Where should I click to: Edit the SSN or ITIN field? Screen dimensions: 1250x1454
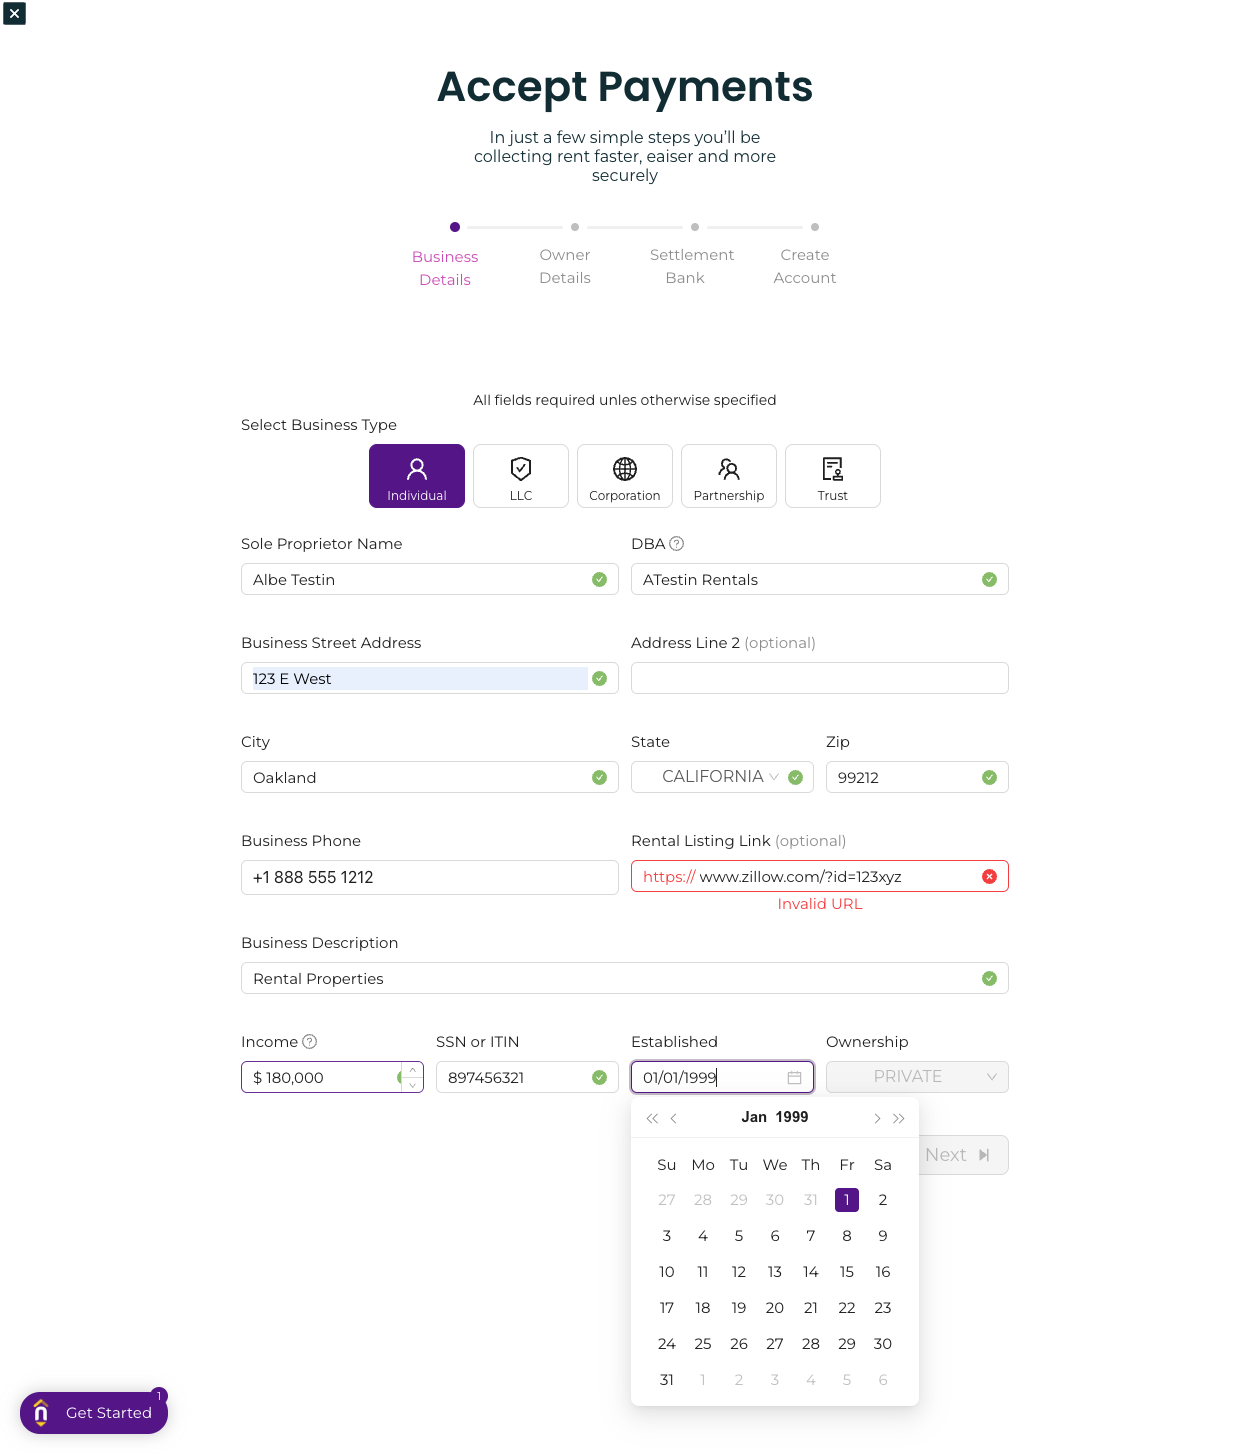point(527,1077)
